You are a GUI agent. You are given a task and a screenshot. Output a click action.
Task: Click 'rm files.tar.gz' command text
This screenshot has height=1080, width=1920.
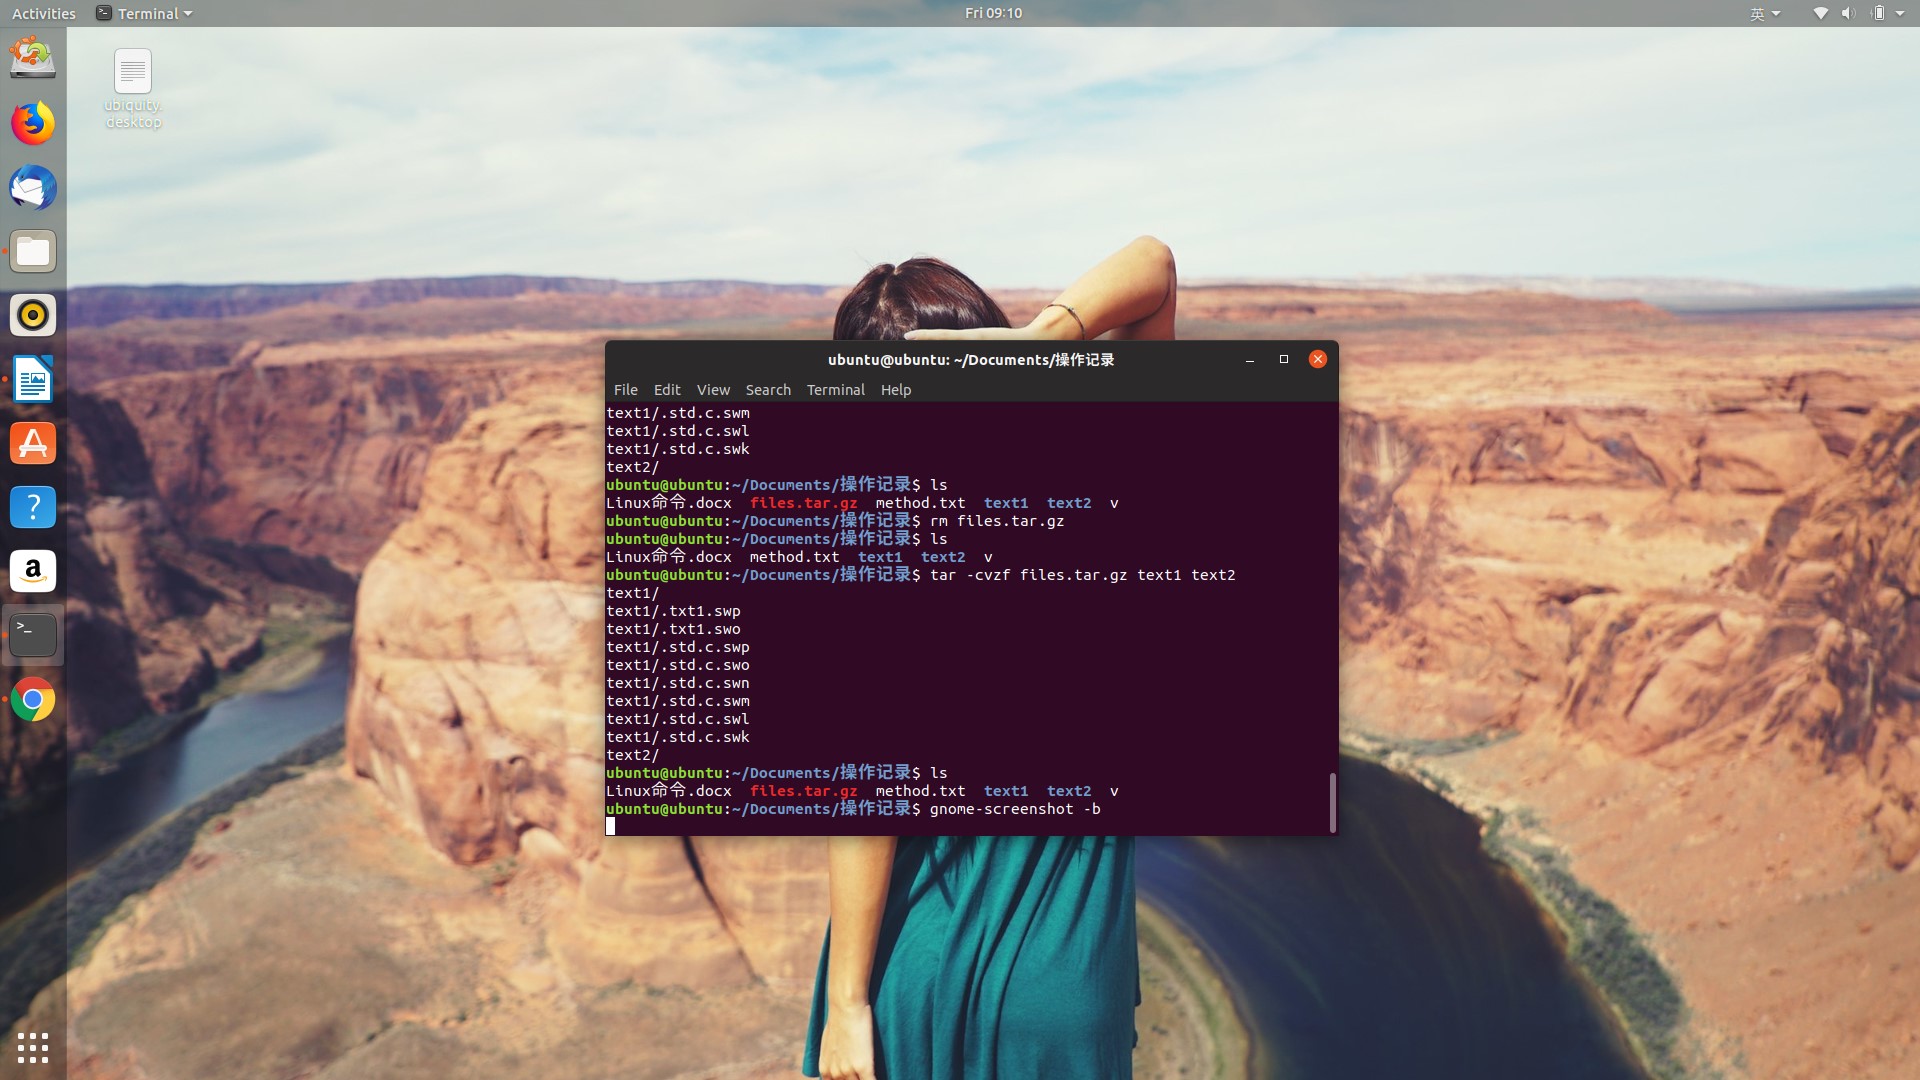[x=997, y=521]
